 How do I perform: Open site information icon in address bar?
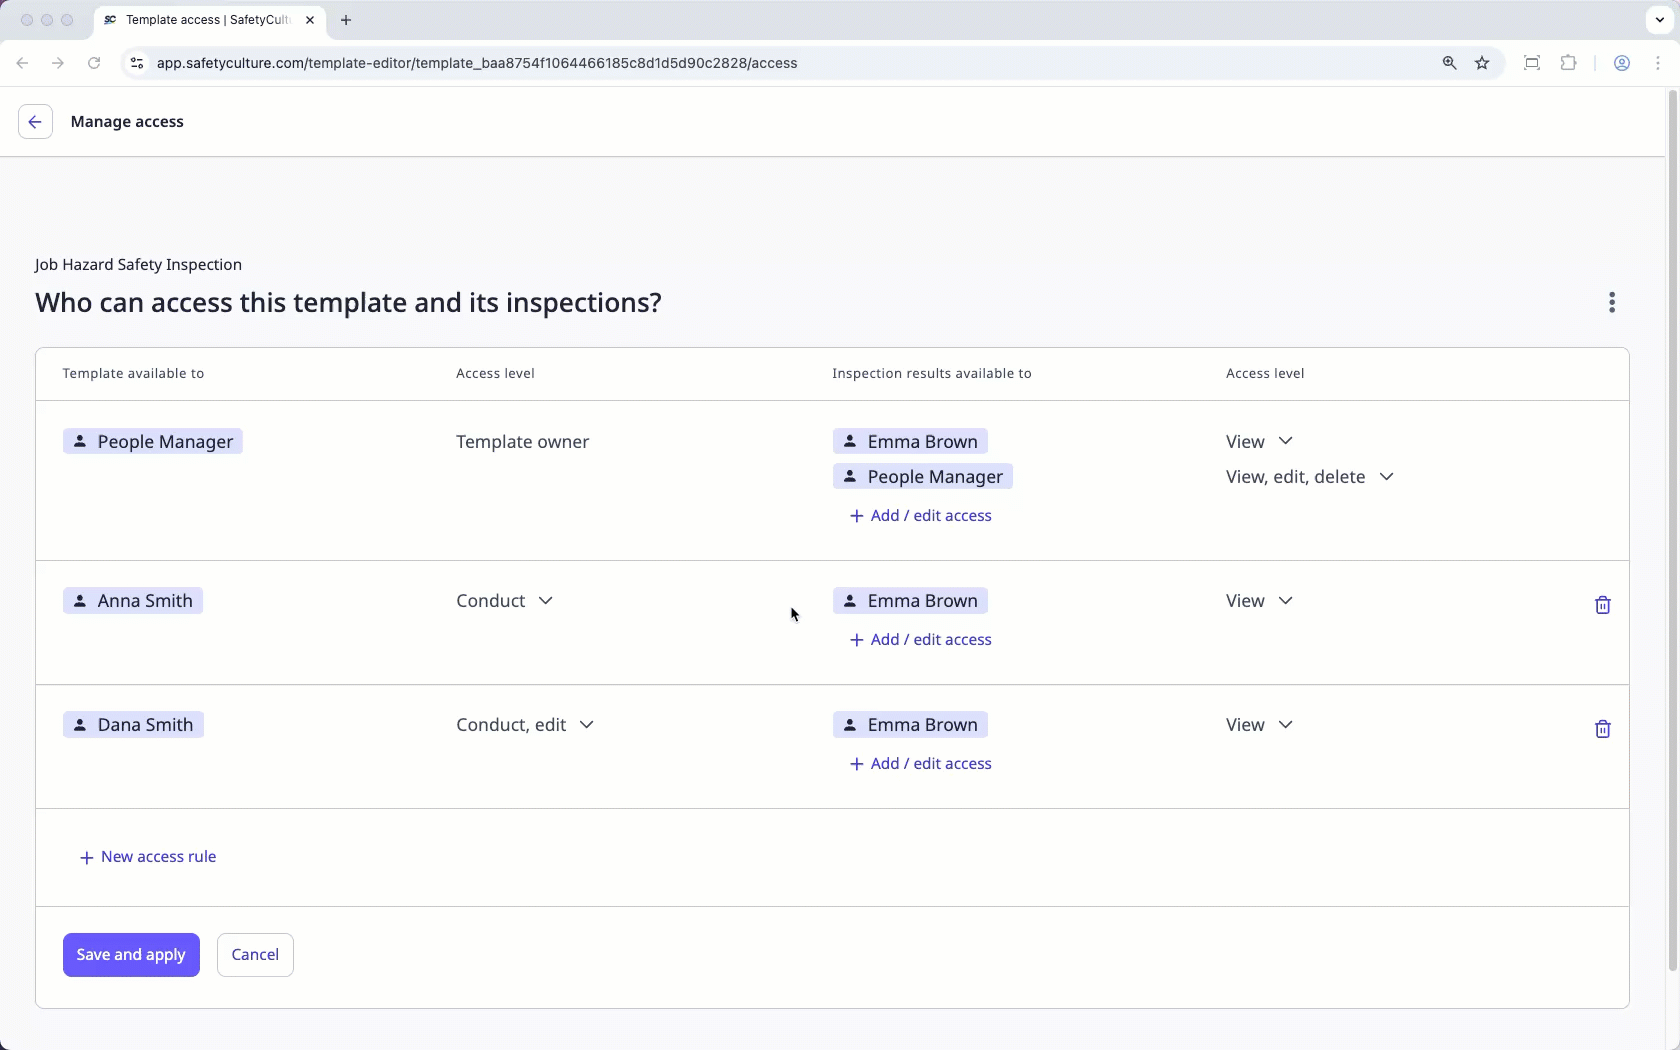click(x=137, y=63)
